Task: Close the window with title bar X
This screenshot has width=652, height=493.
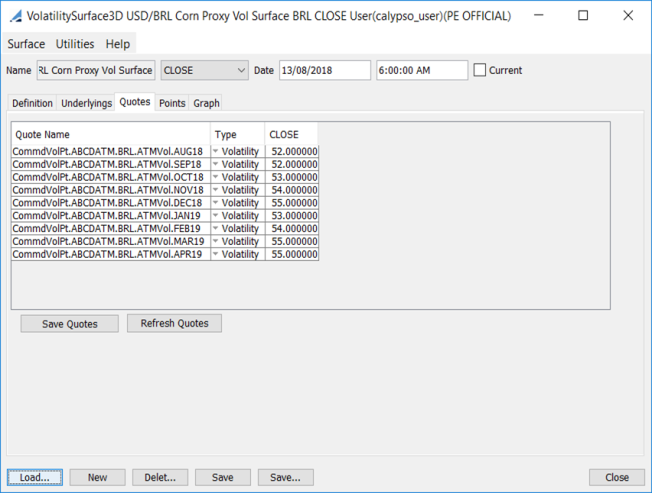Action: (x=628, y=15)
